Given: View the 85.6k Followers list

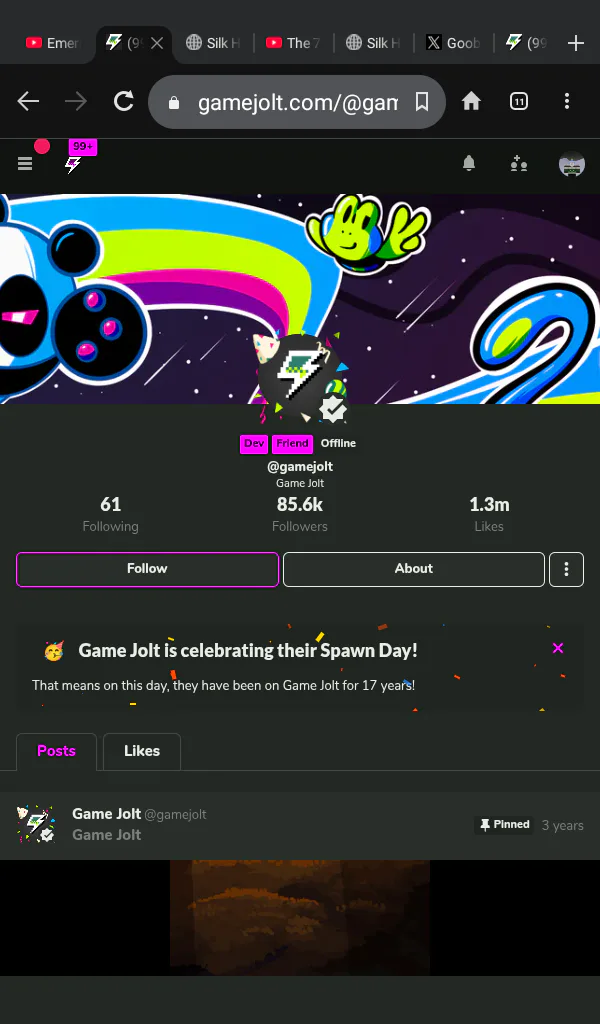Looking at the screenshot, I should 300,515.
